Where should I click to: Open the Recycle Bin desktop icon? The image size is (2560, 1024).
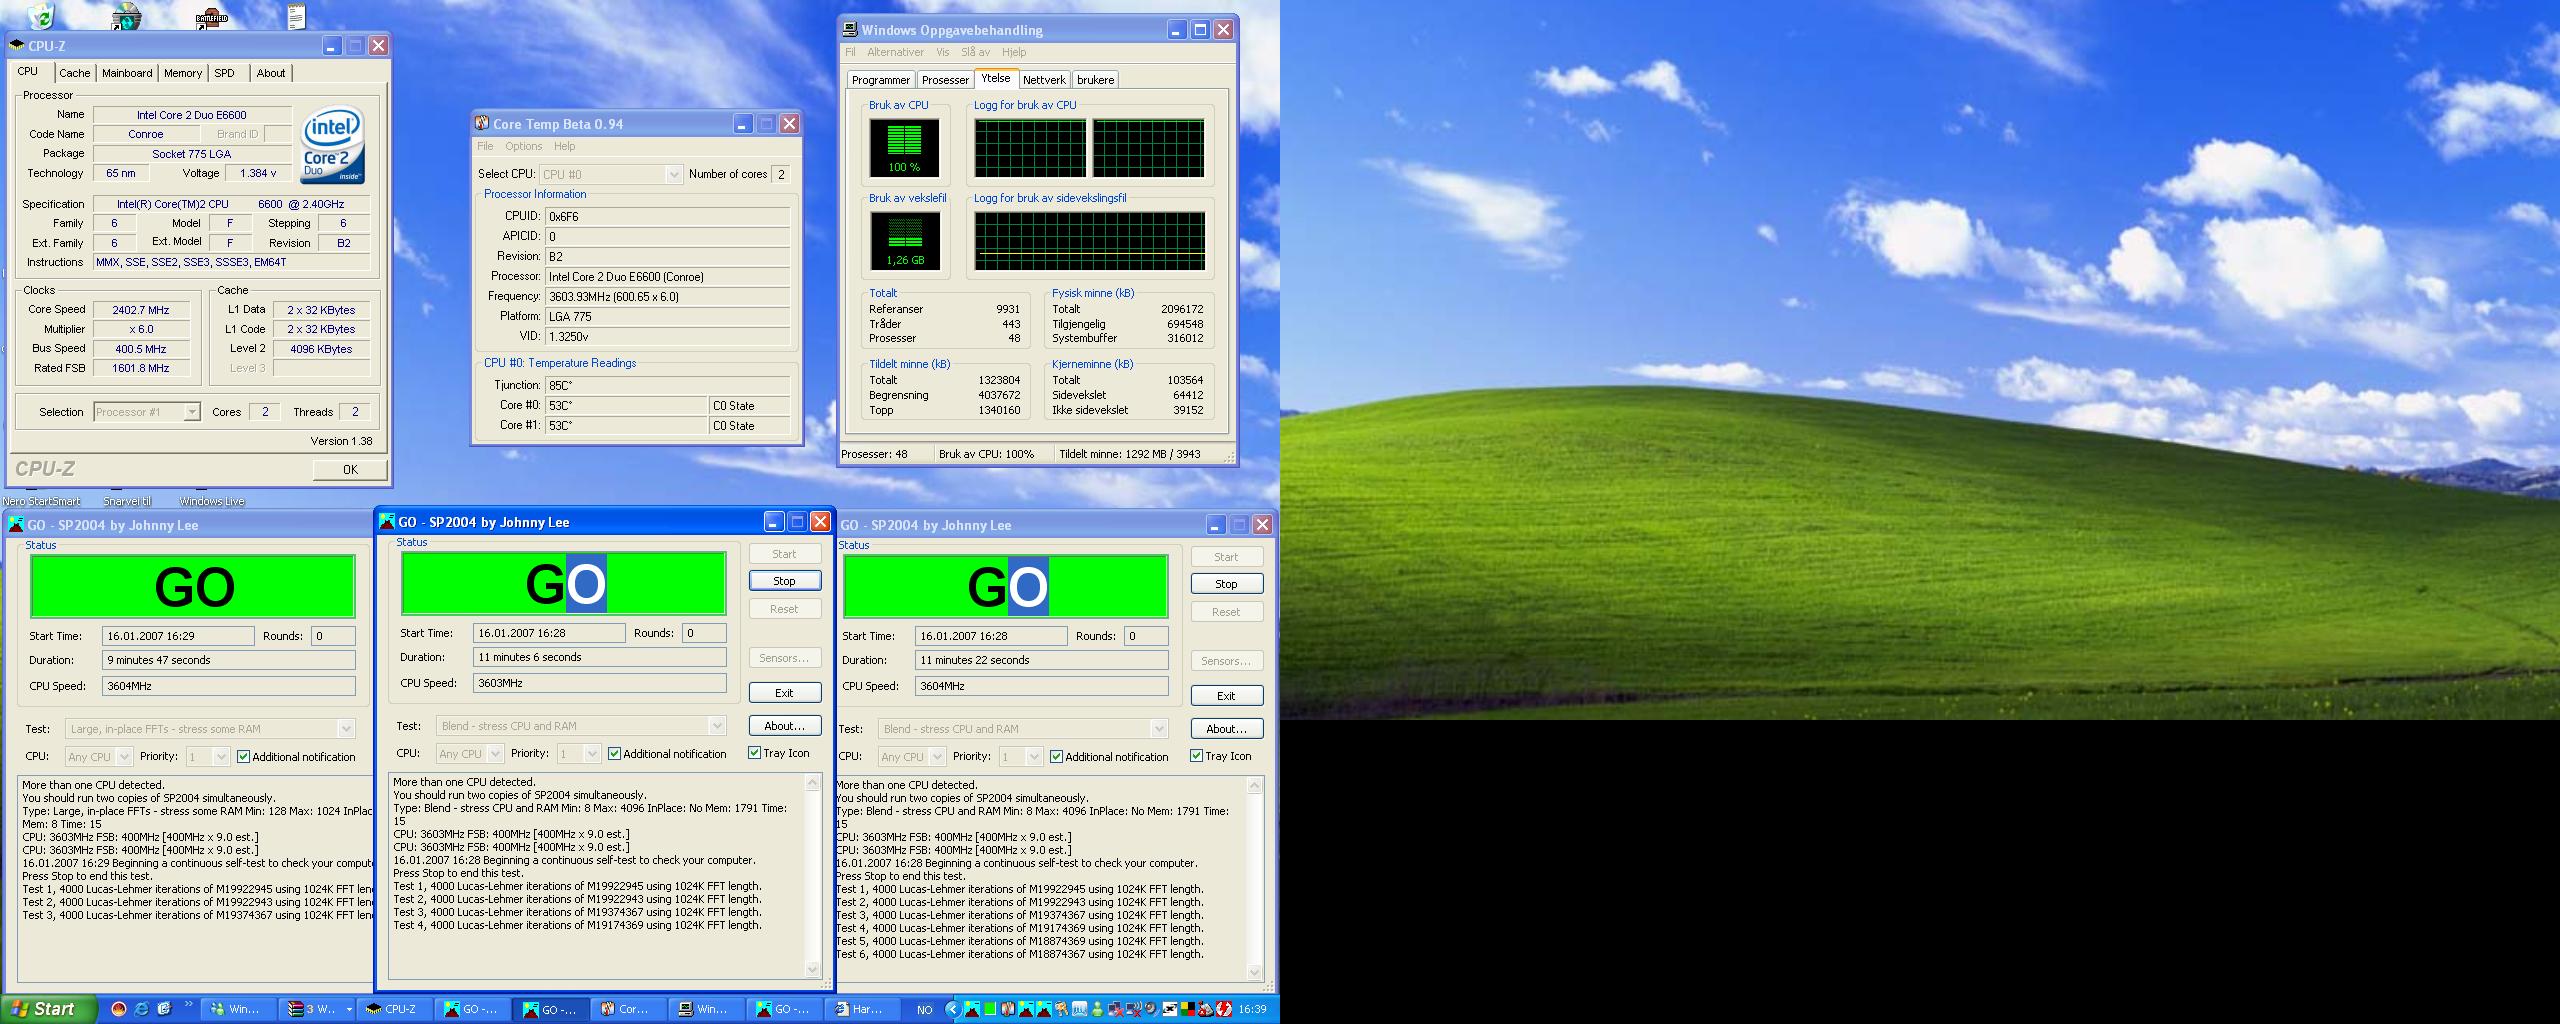41,15
